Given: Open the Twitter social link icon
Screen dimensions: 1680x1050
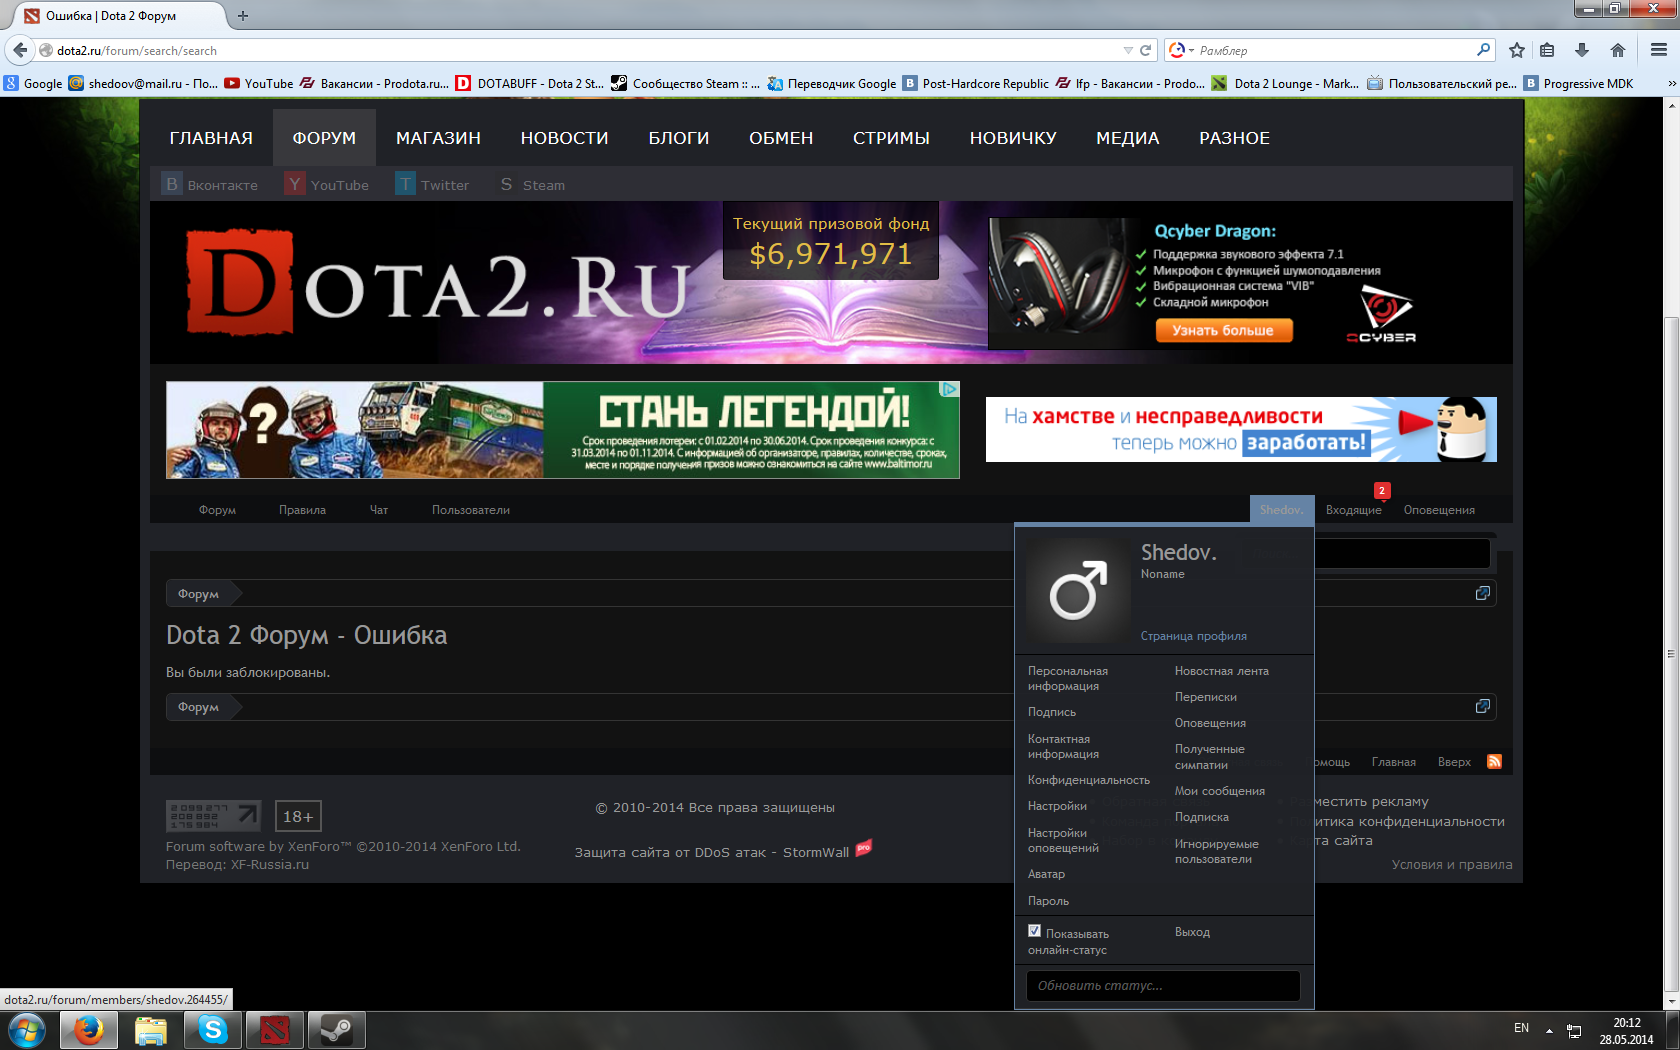Looking at the screenshot, I should point(405,184).
